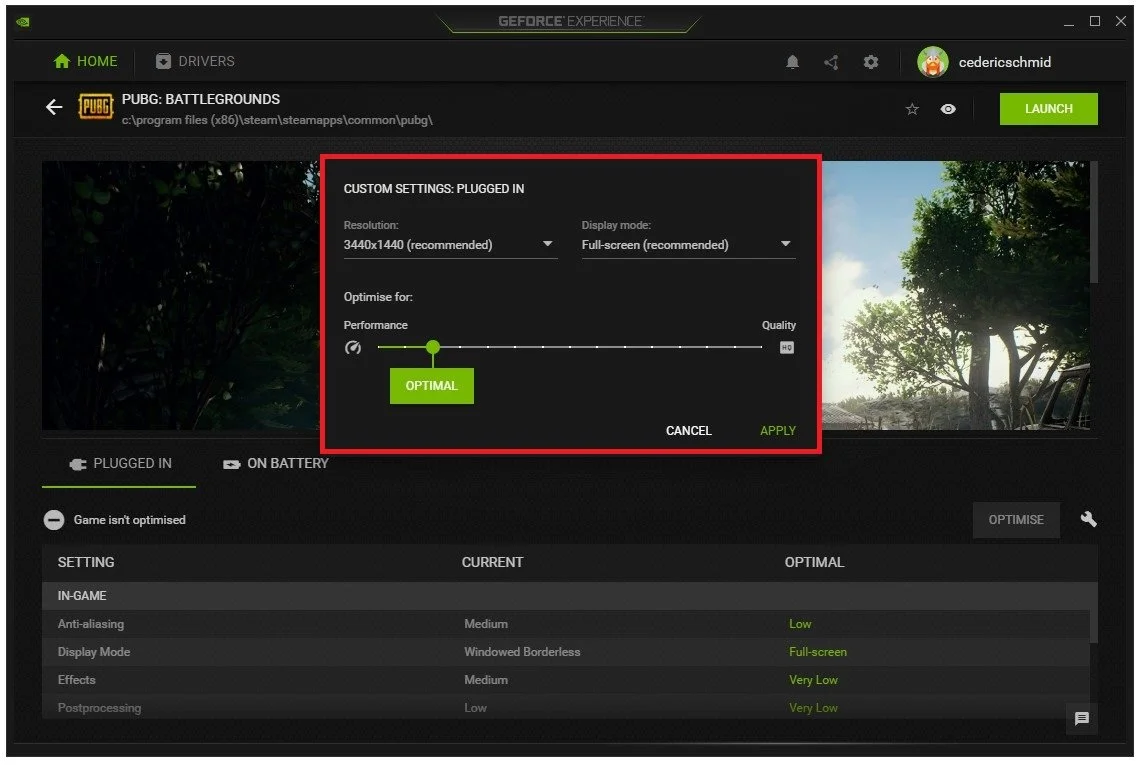Click the share icon in top bar
The height and width of the screenshot is (765, 1141).
tap(831, 63)
